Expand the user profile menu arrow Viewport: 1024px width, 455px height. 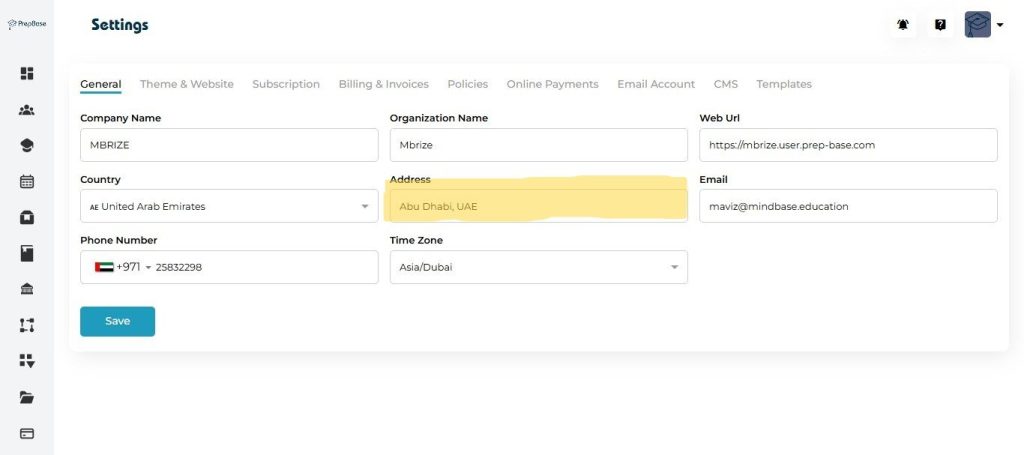(x=1000, y=25)
